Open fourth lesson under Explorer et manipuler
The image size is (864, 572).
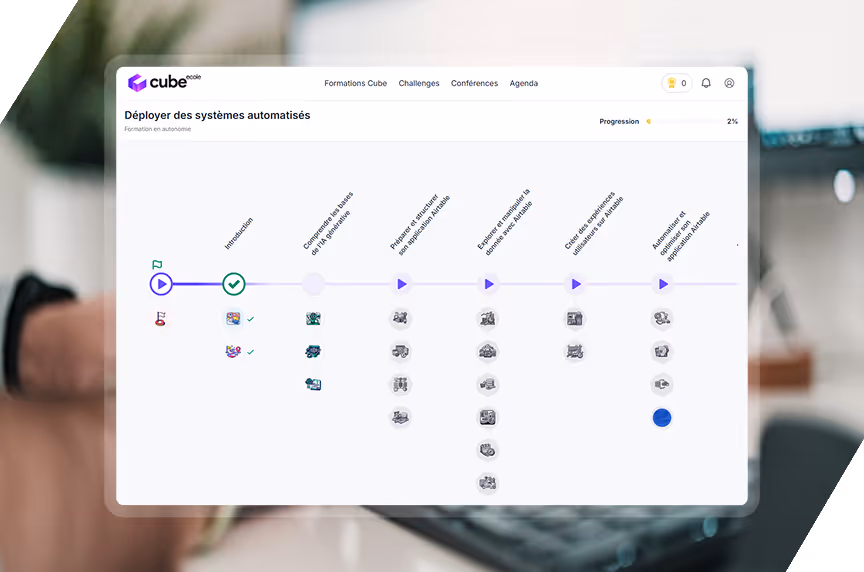(x=488, y=418)
